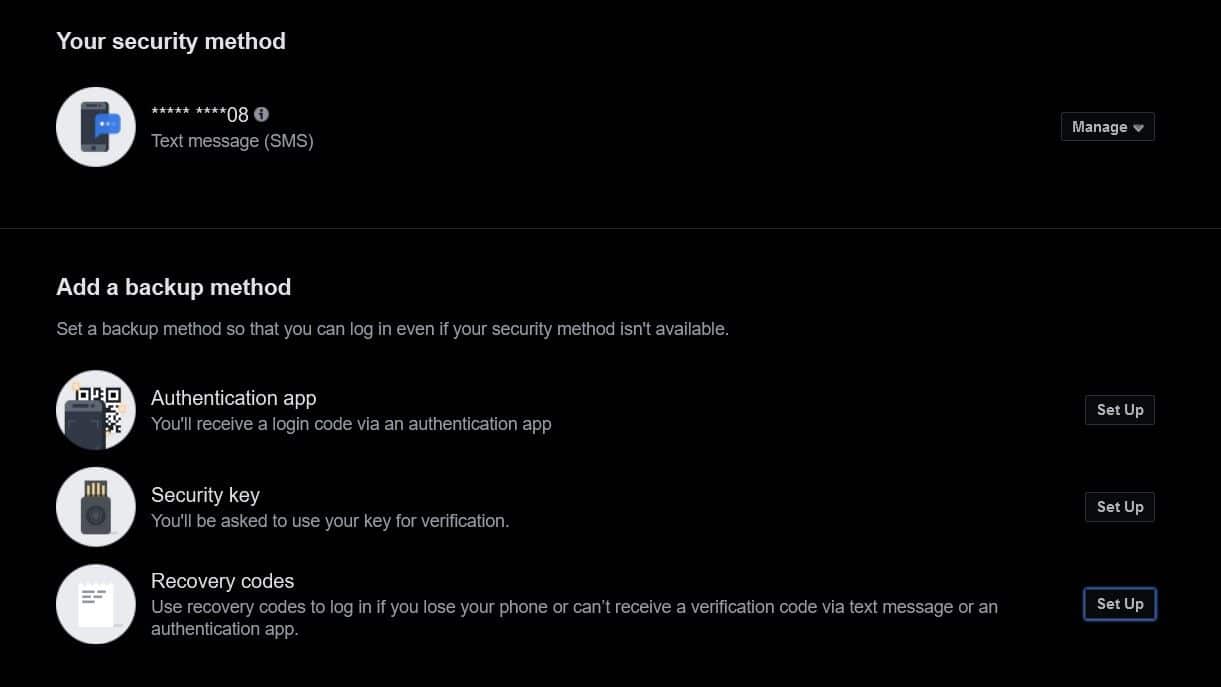The width and height of the screenshot is (1221, 687).
Task: Set up a Security key
Action: 1119,506
